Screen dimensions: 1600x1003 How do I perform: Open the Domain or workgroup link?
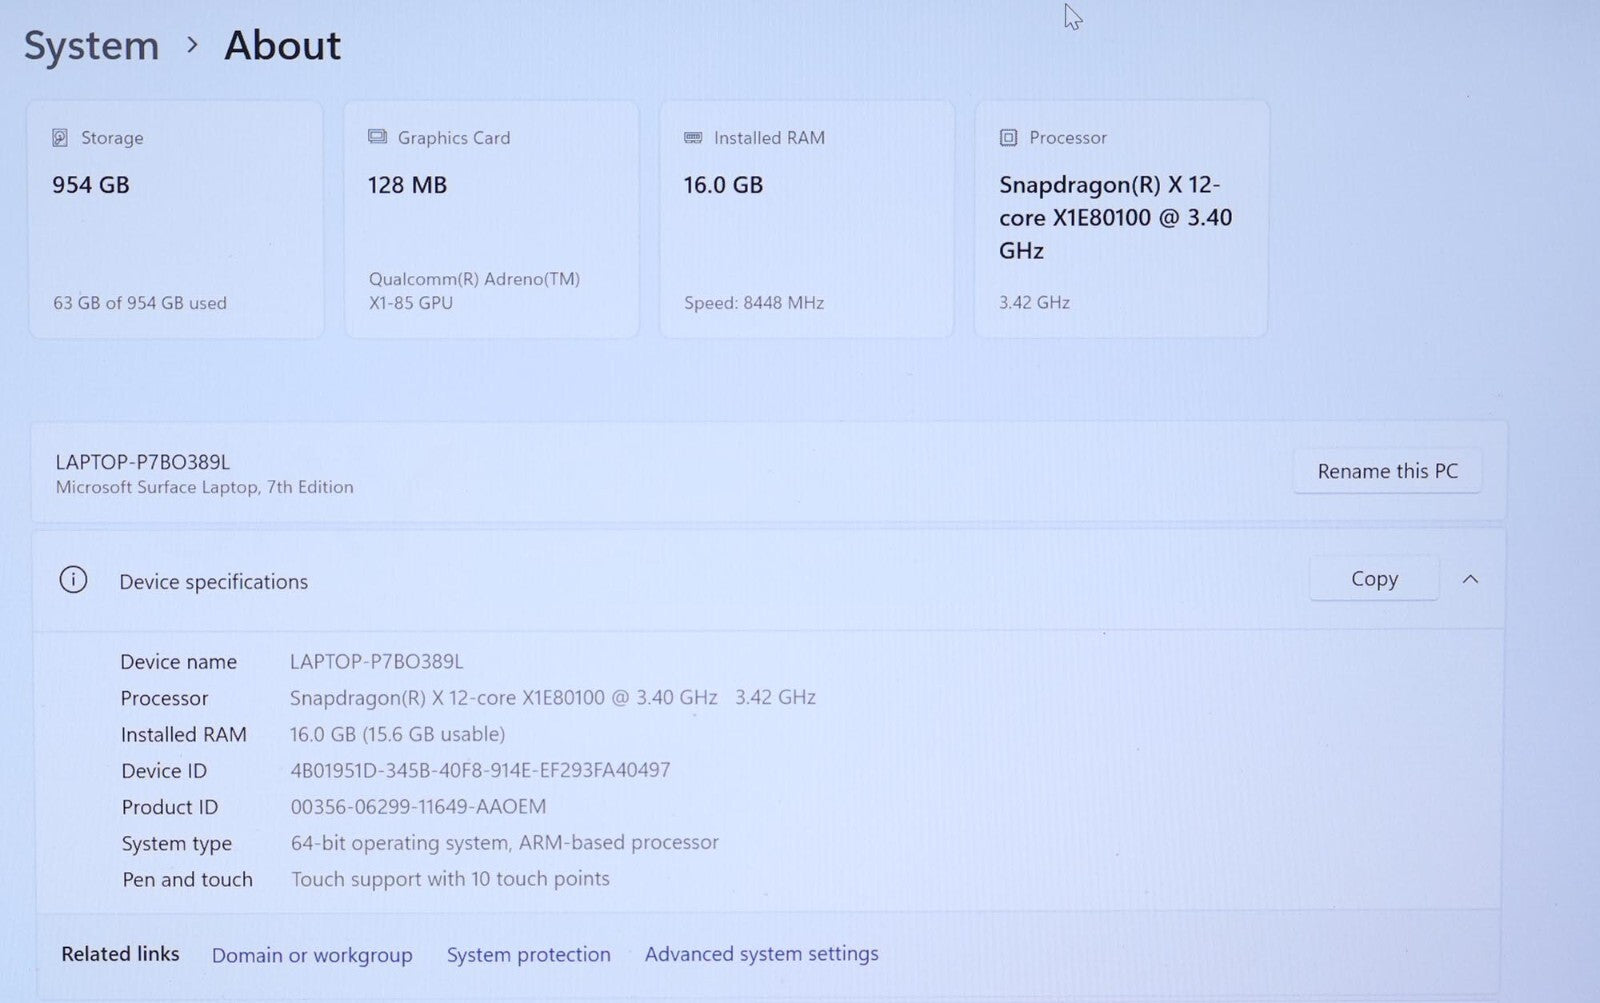coord(312,955)
